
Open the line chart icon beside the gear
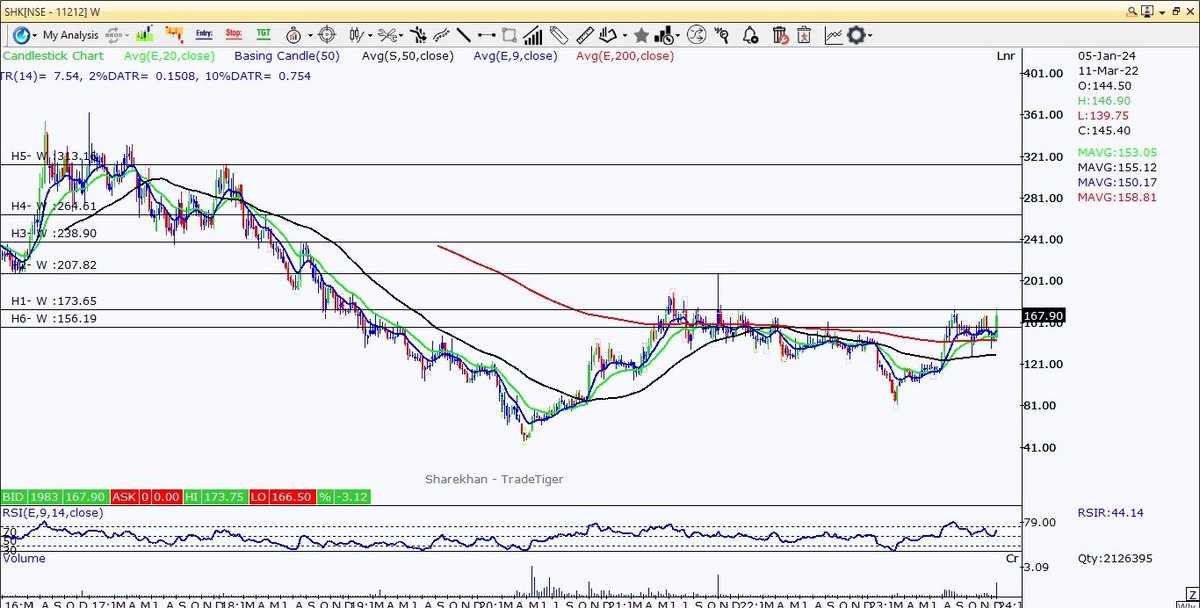833,35
